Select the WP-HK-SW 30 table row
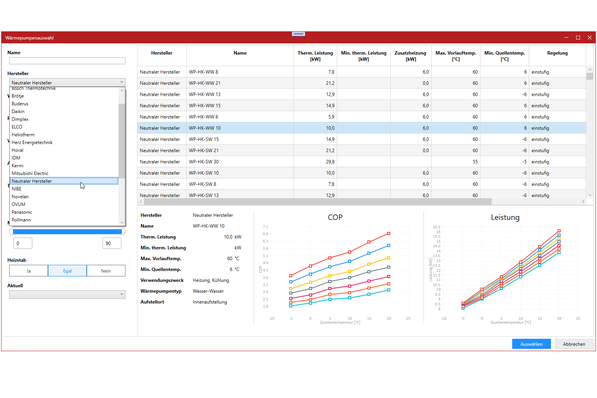The image size is (597, 398). (362, 162)
